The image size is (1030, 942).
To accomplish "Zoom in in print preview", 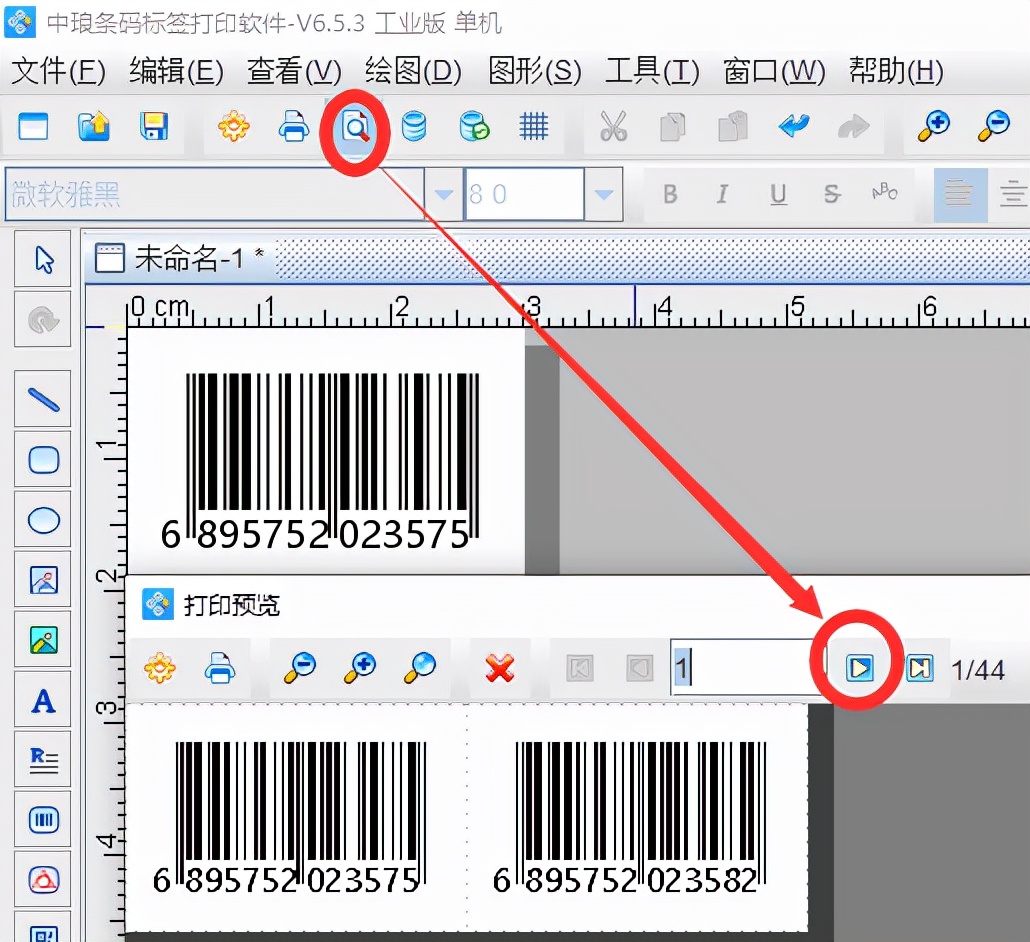I will pyautogui.click(x=359, y=667).
